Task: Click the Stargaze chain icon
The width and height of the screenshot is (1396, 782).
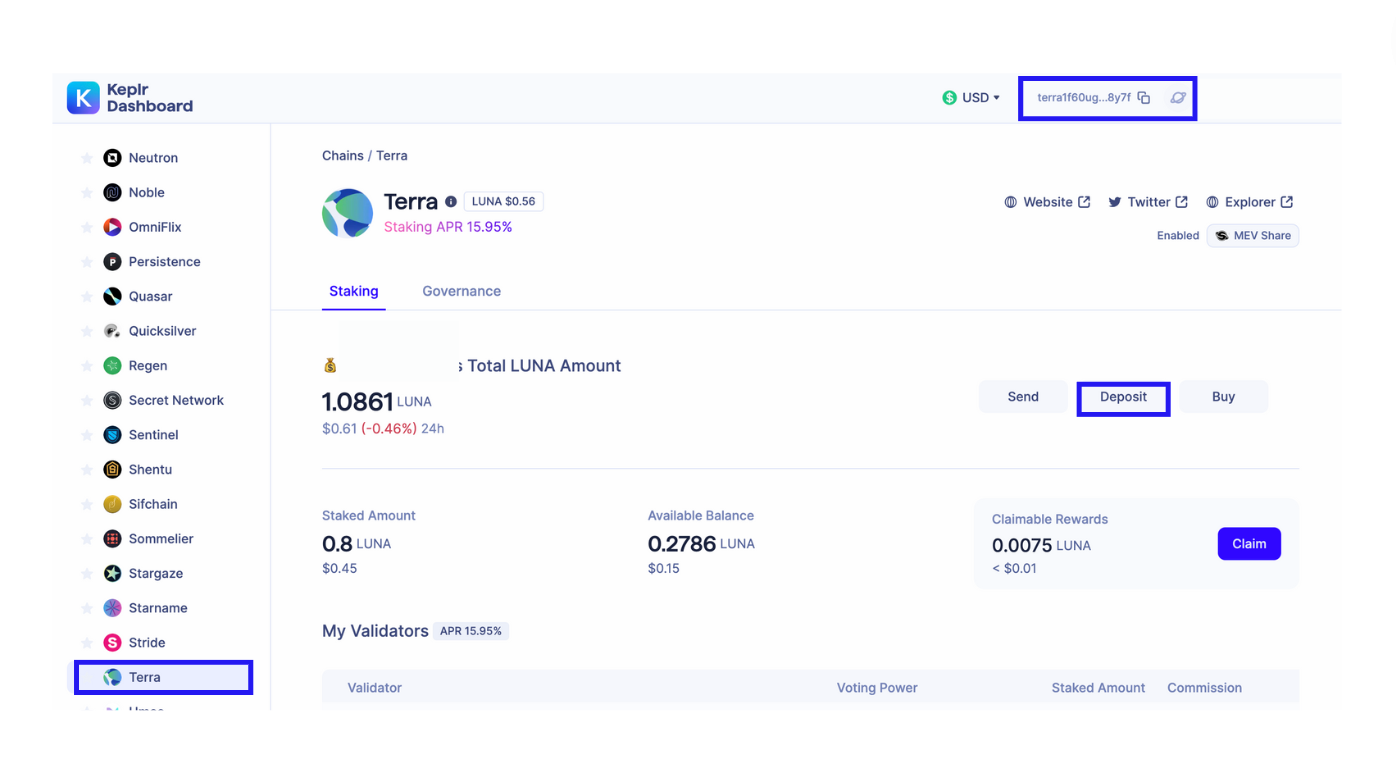Action: tap(112, 574)
